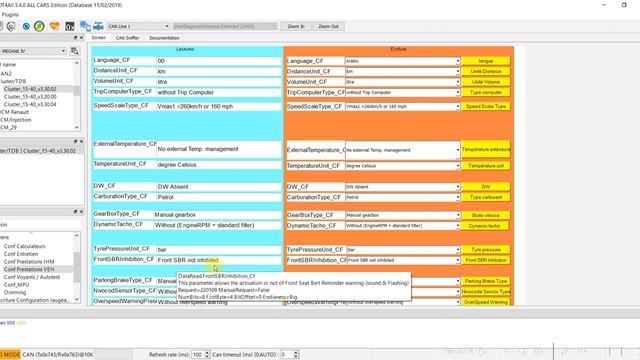This screenshot has height=360, width=640.
Task: Close the configuration tree panel
Action: (x=81, y=211)
